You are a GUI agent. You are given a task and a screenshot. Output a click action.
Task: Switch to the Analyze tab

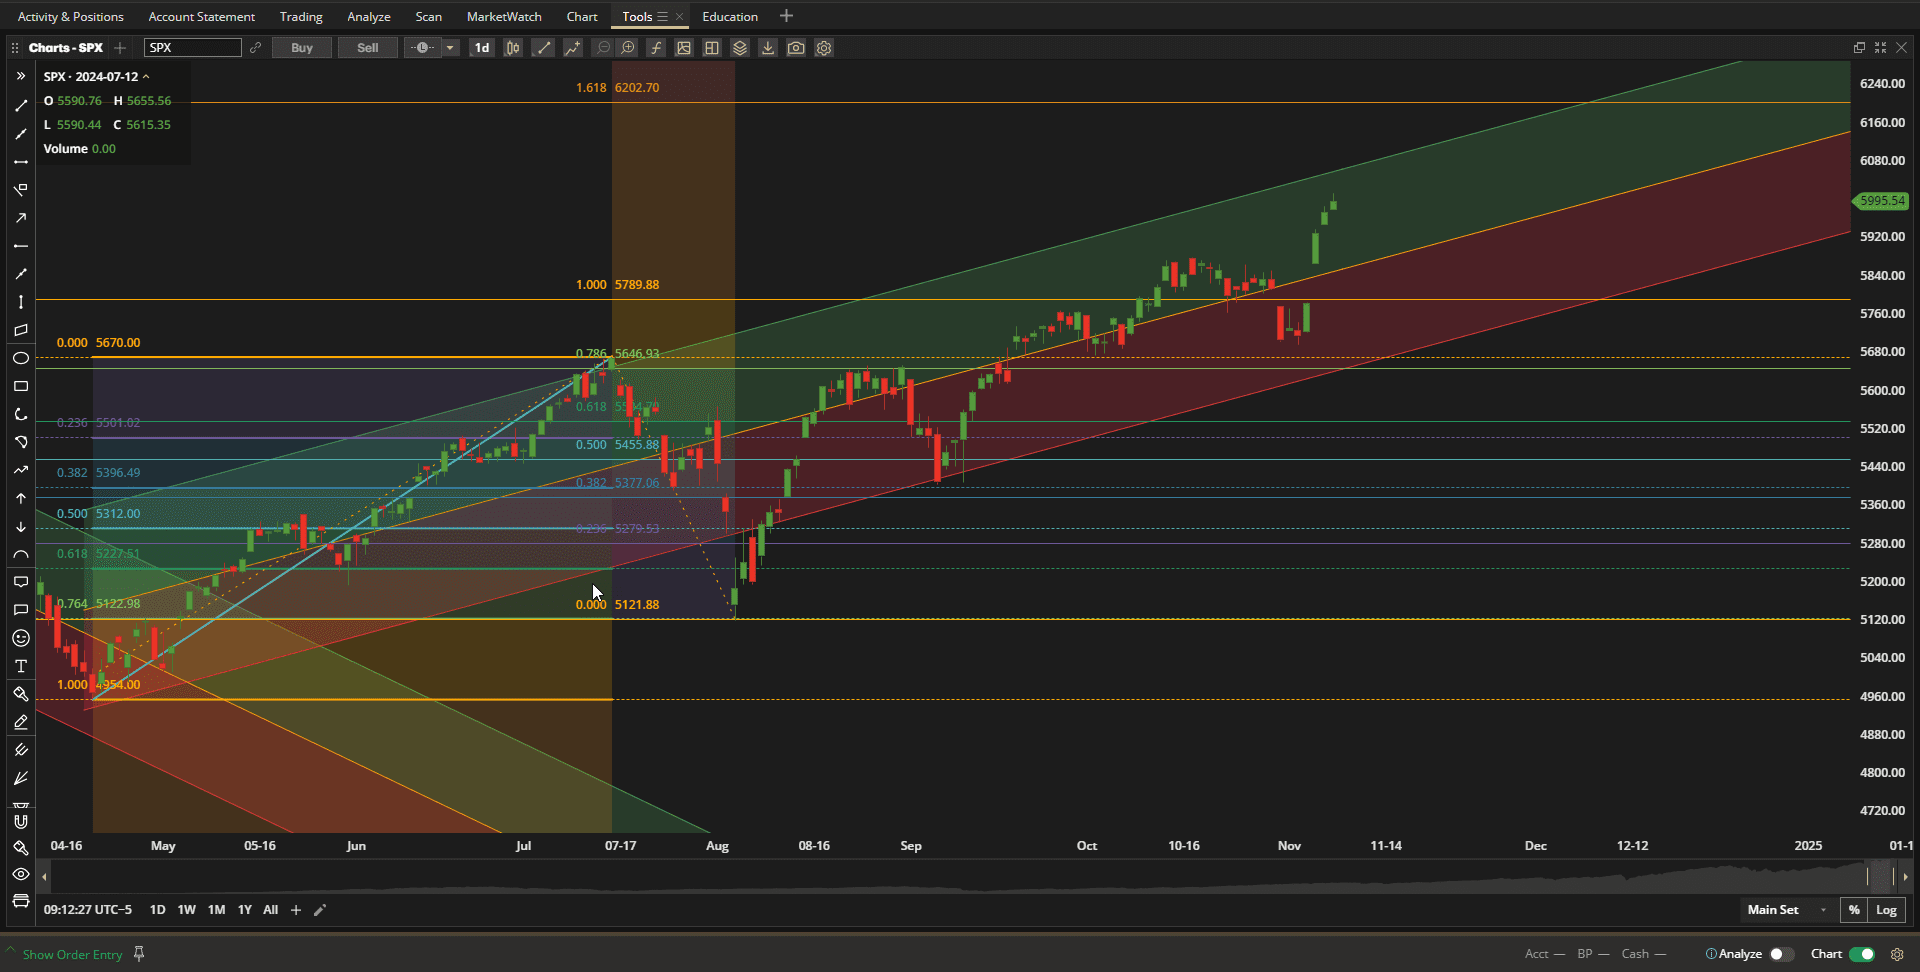pos(369,17)
